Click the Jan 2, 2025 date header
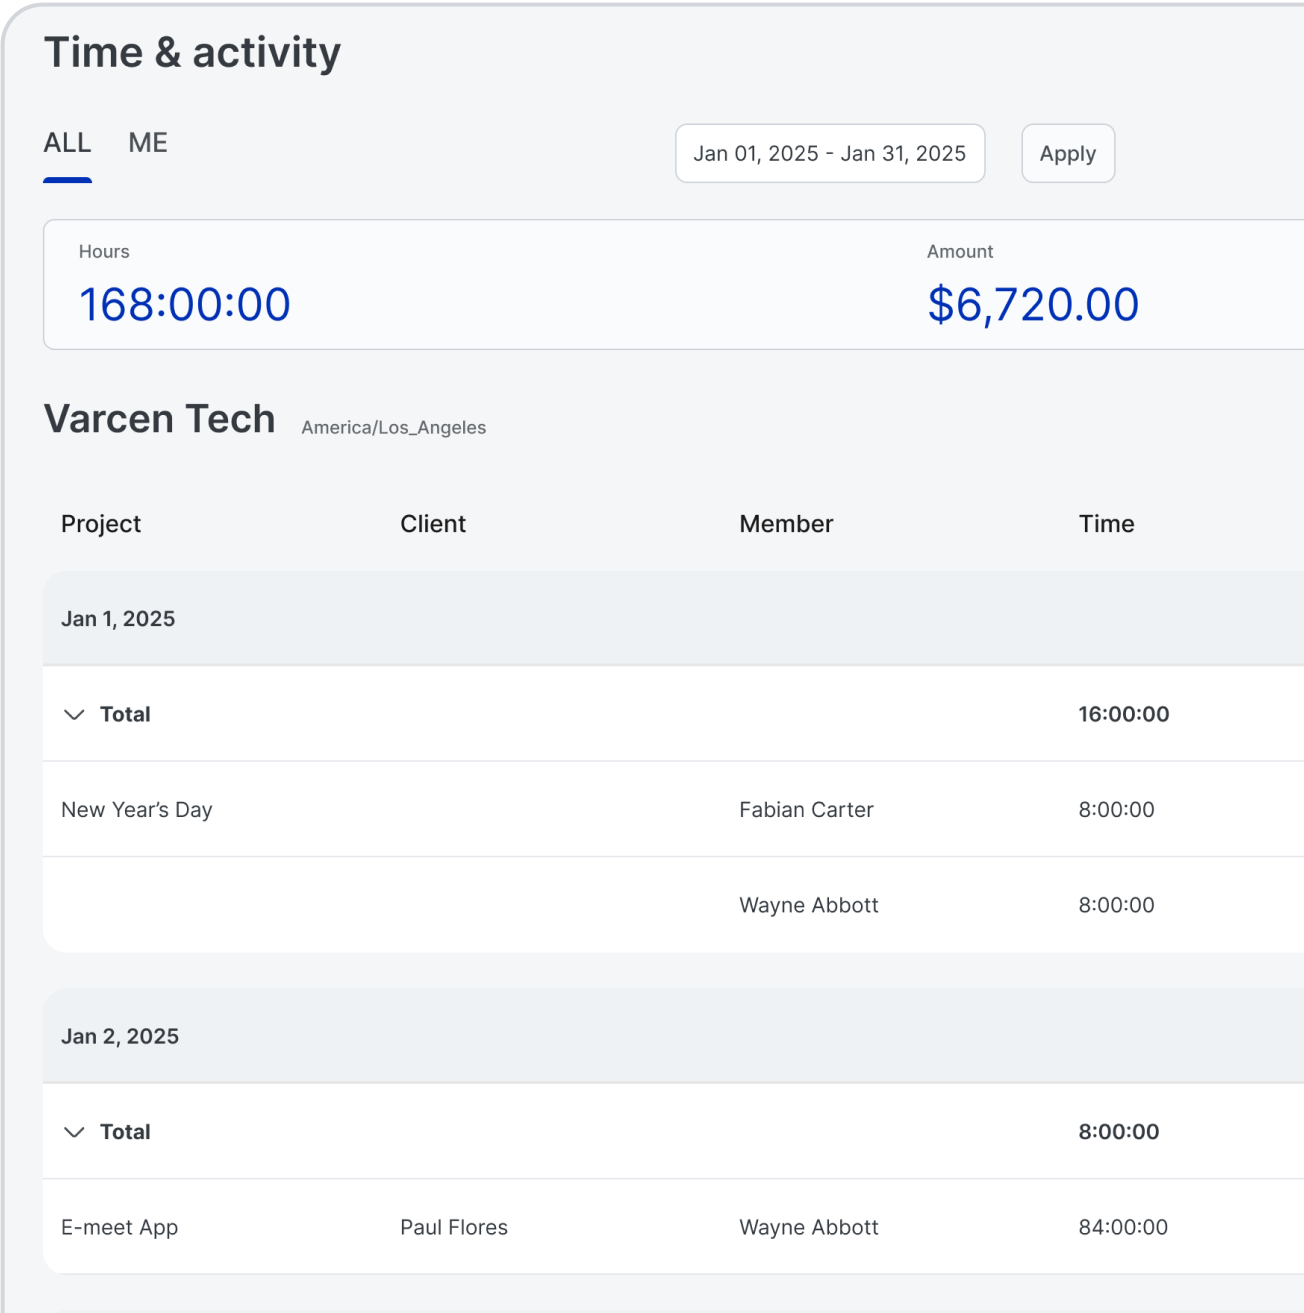The height and width of the screenshot is (1313, 1304). (x=120, y=1037)
